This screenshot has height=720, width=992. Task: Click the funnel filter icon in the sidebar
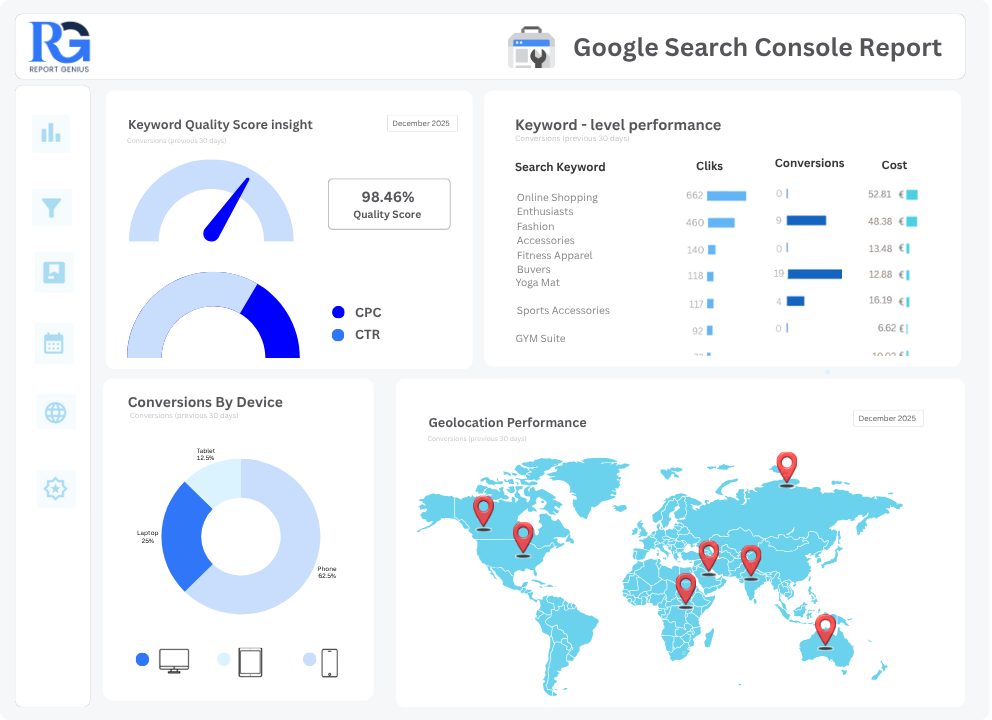point(52,207)
